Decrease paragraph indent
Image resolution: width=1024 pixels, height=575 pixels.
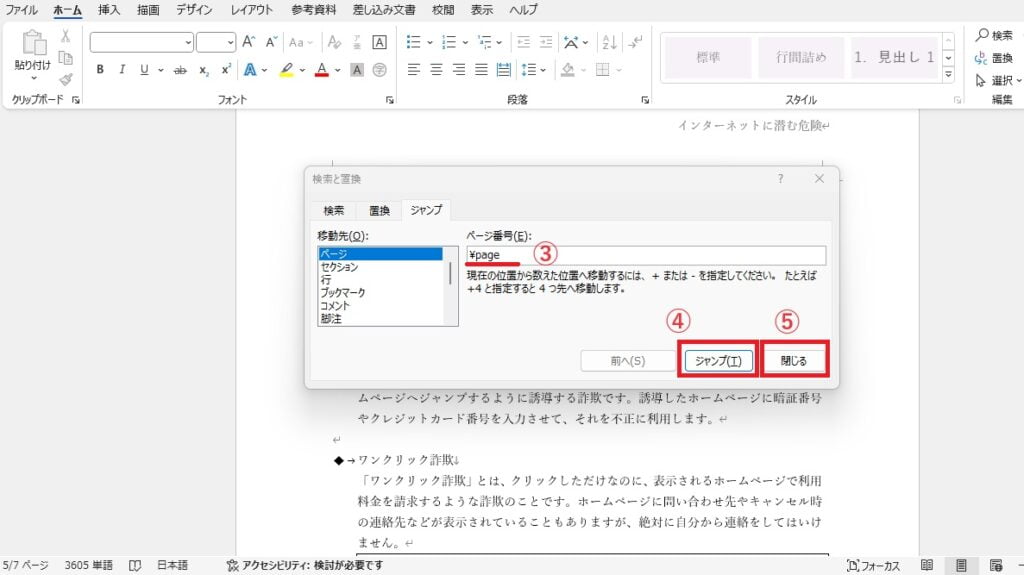click(524, 42)
